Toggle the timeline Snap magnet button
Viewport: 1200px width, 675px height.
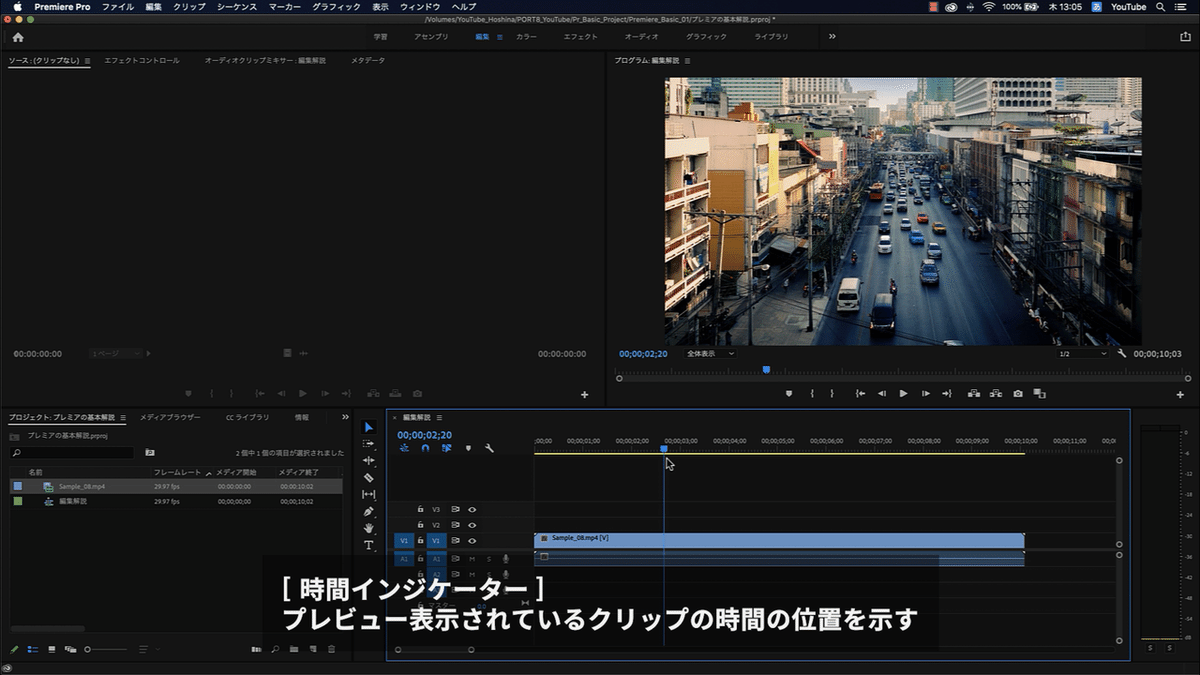click(425, 448)
